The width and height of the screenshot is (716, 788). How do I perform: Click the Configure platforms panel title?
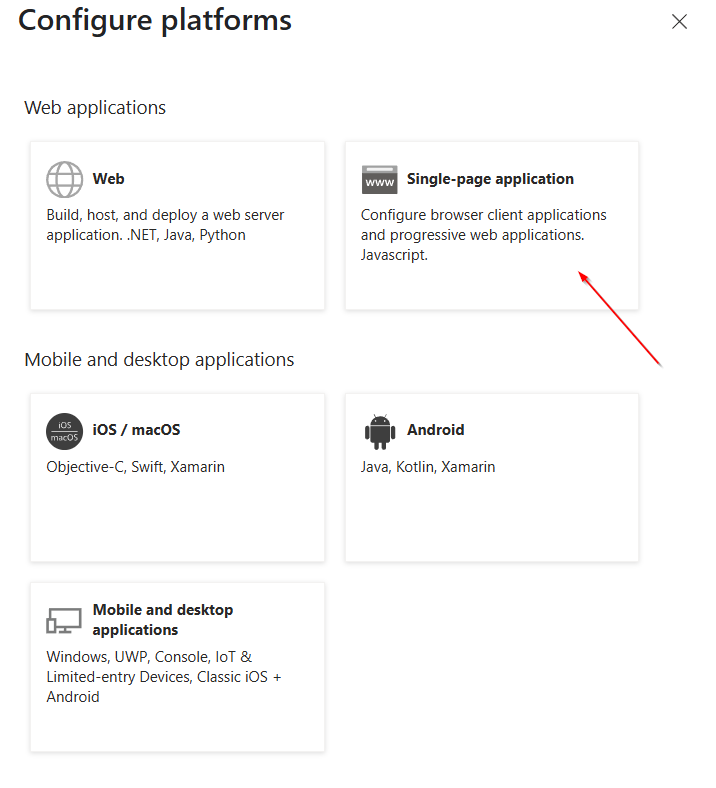point(155,21)
